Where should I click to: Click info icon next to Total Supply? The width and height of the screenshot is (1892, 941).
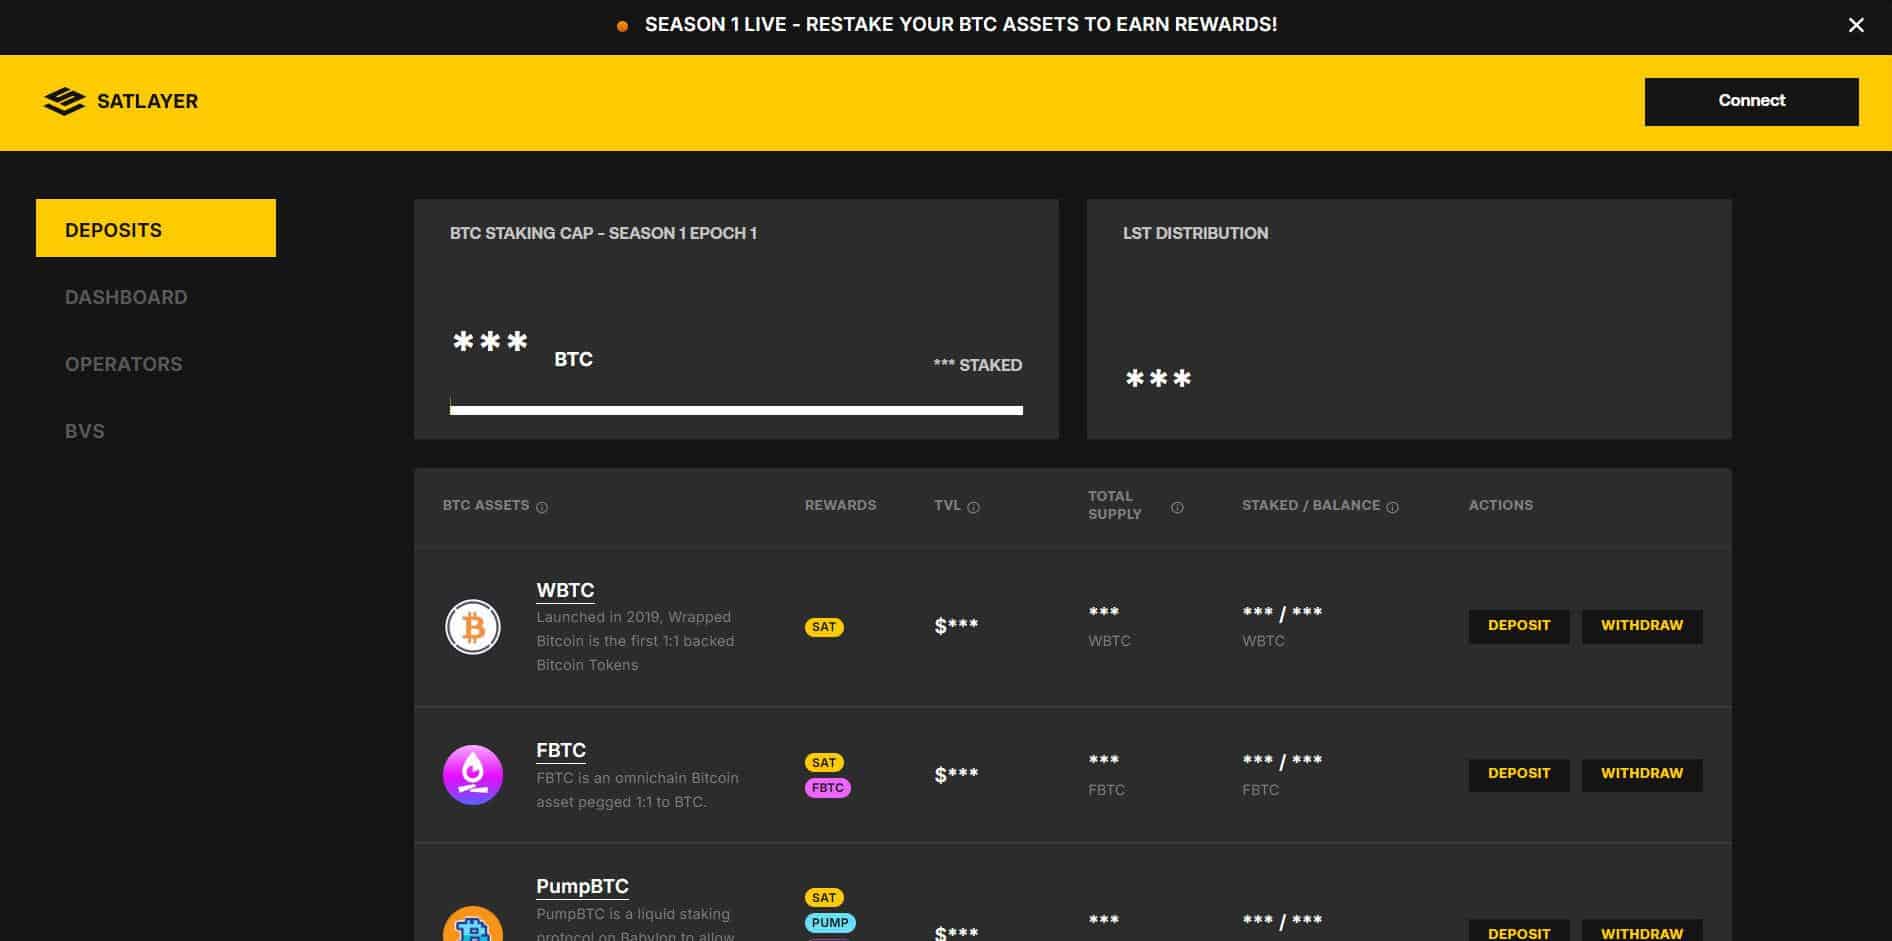pyautogui.click(x=1177, y=507)
